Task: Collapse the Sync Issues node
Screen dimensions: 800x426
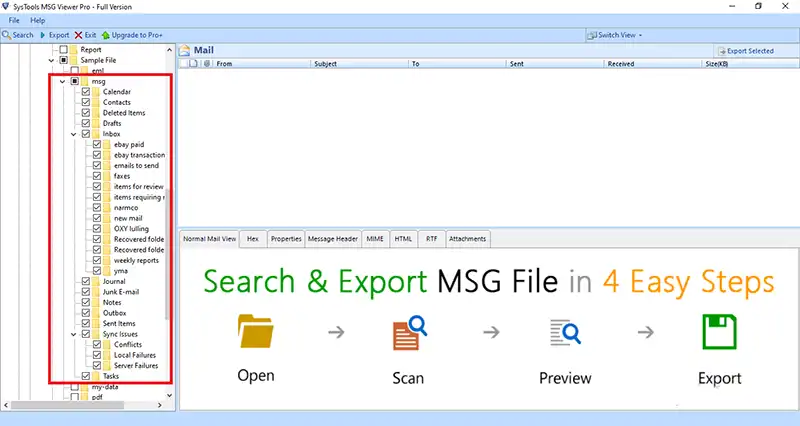Action: (x=74, y=334)
